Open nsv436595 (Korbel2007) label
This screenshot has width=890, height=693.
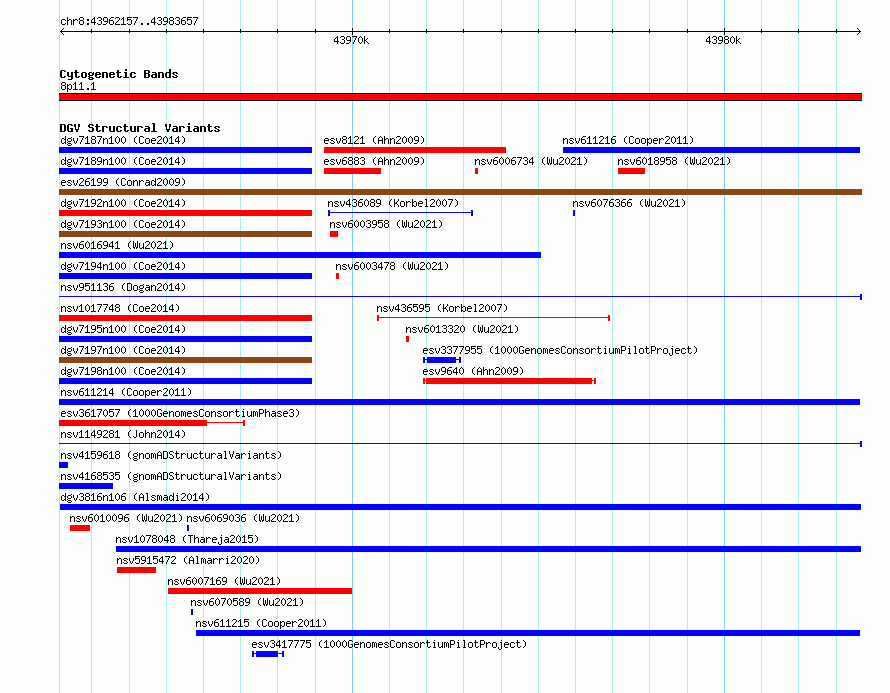pos(442,308)
